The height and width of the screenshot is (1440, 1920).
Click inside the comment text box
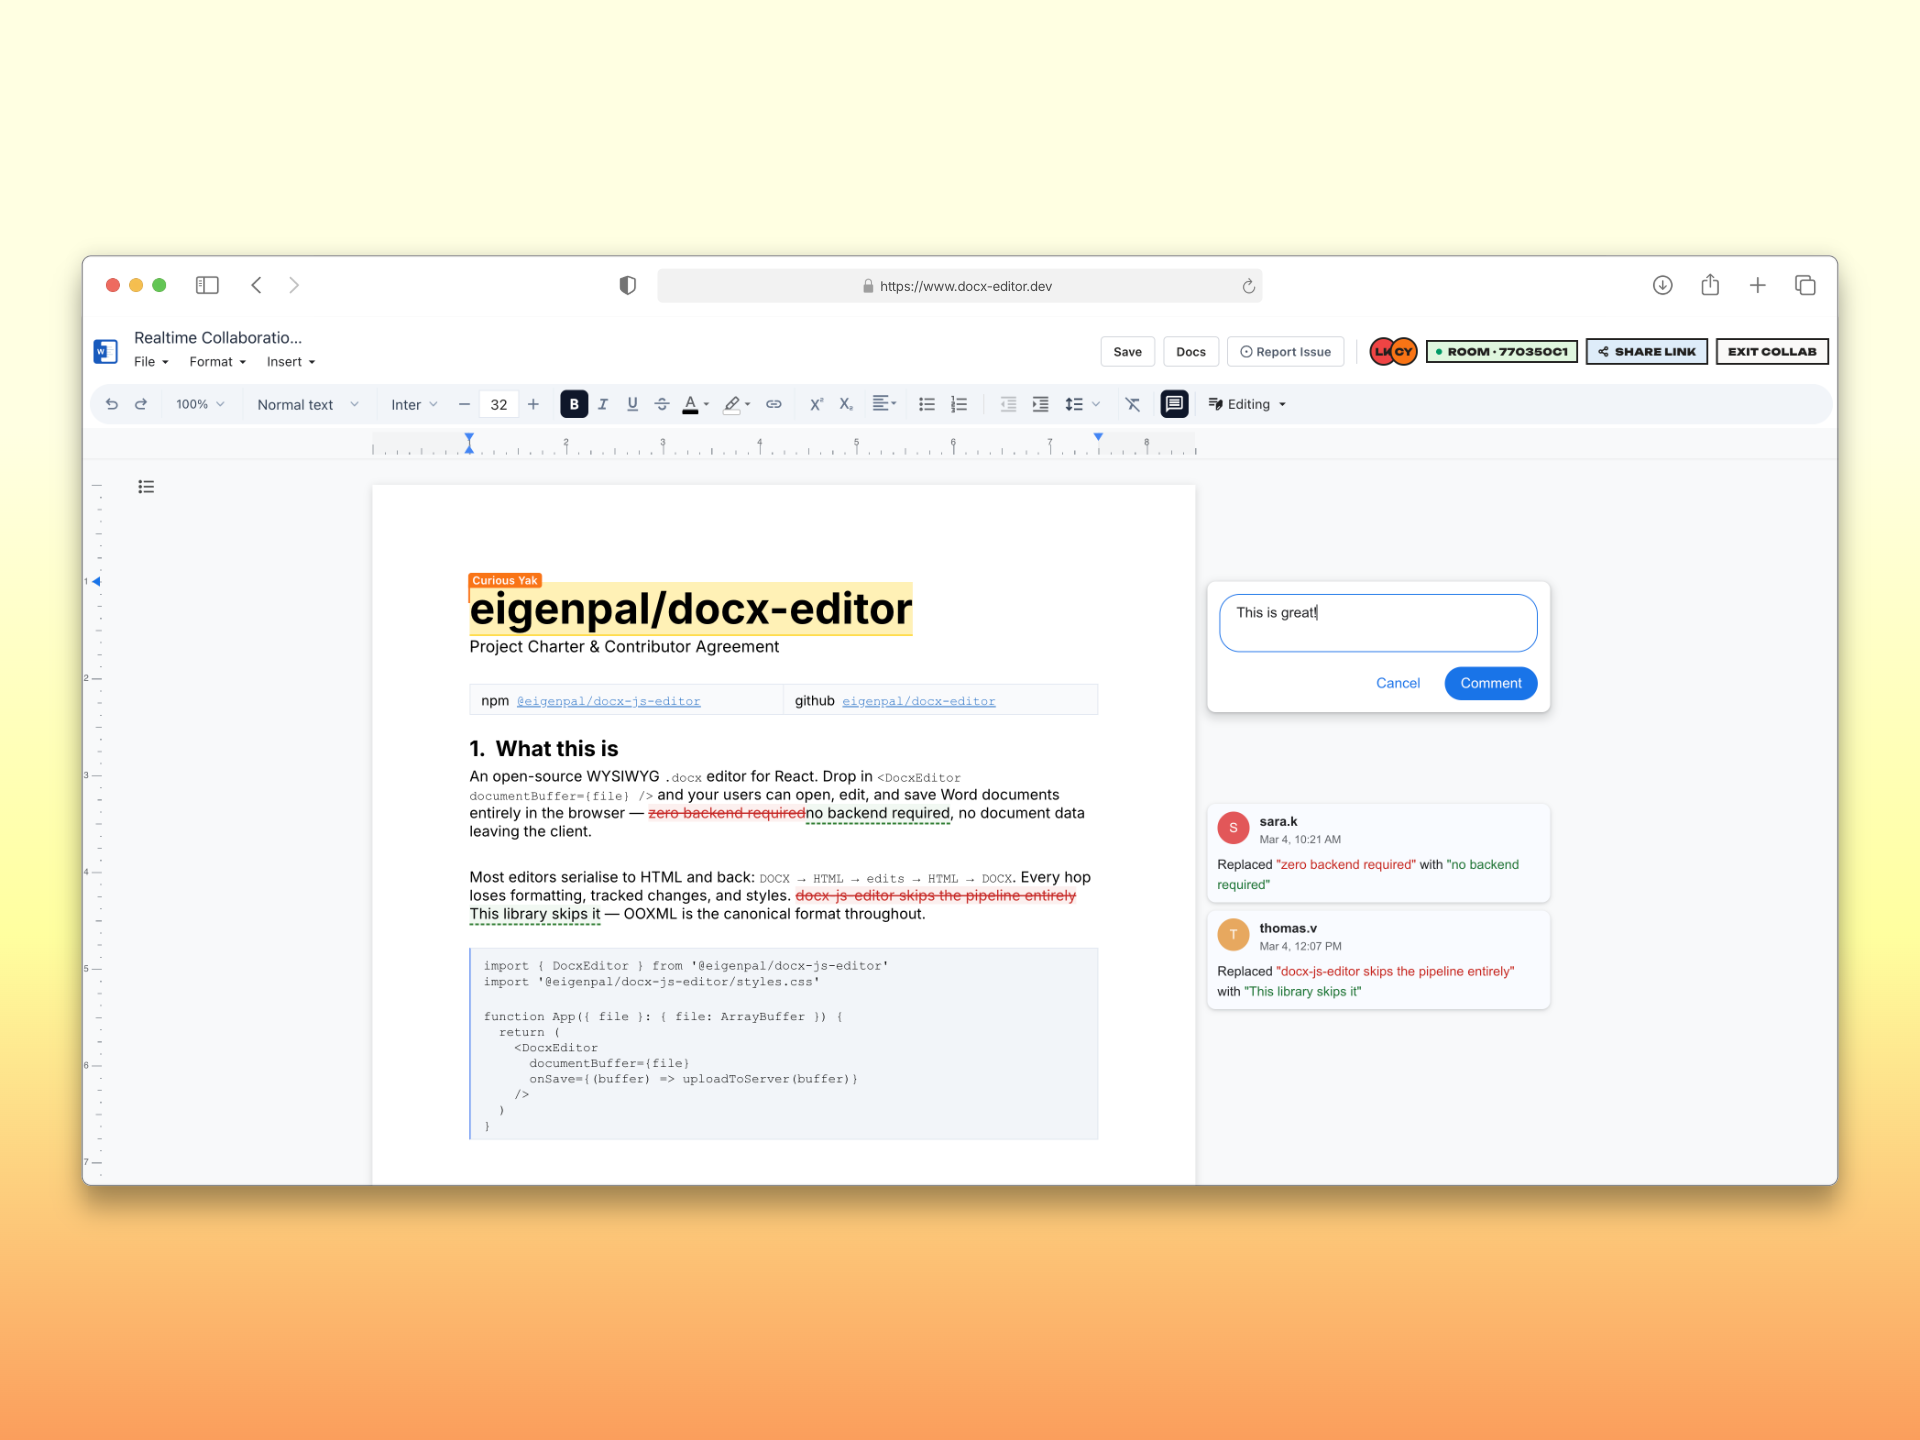(x=1377, y=622)
